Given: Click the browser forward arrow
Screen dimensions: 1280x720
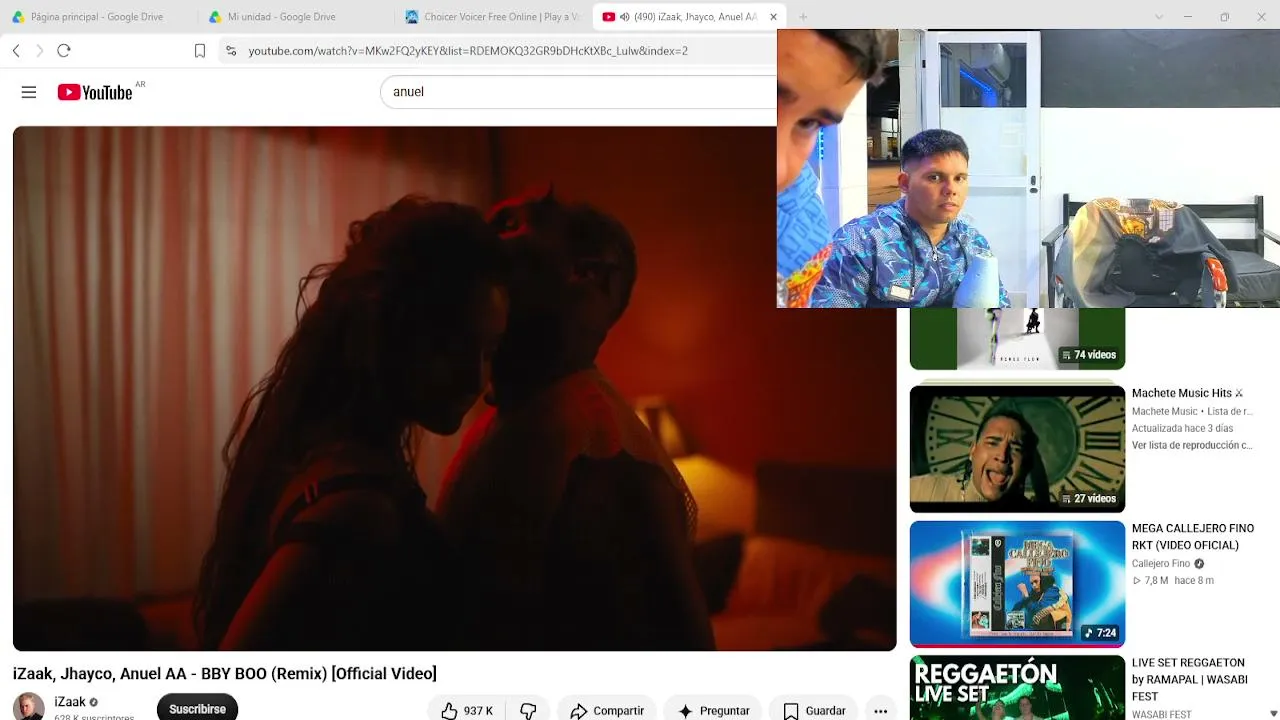Looking at the screenshot, I should (x=40, y=51).
